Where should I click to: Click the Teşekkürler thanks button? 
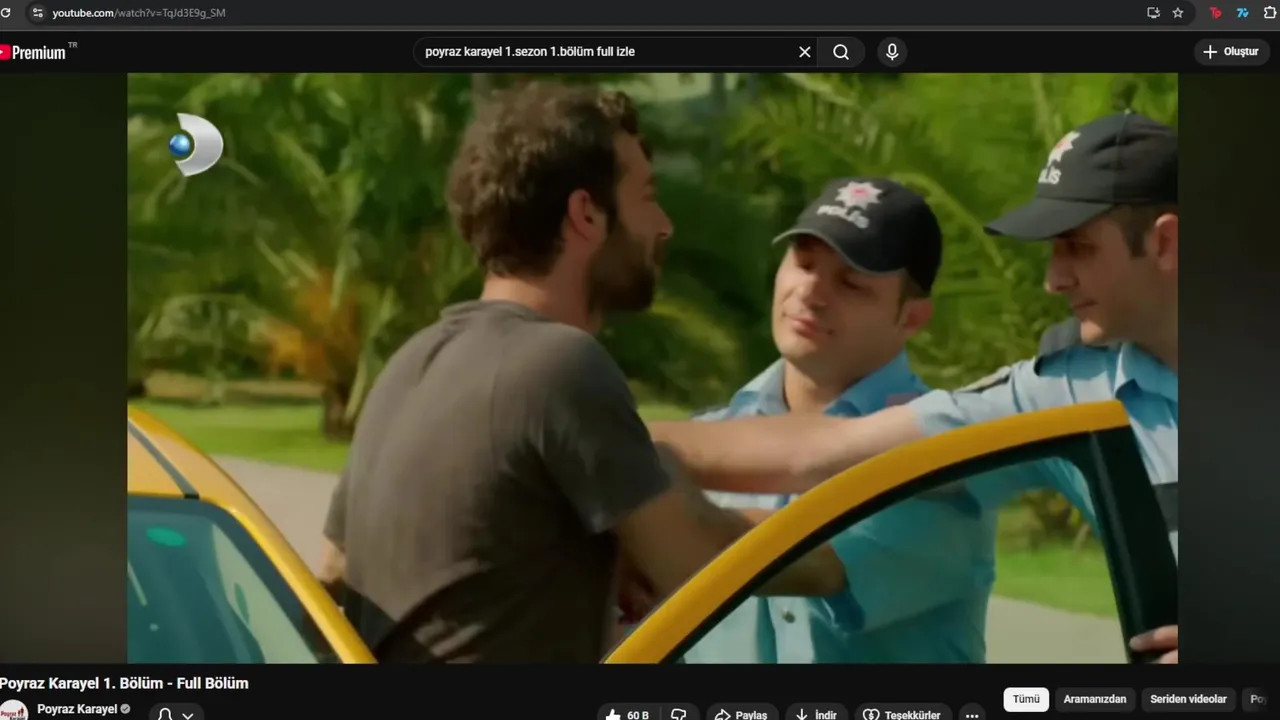pos(902,714)
